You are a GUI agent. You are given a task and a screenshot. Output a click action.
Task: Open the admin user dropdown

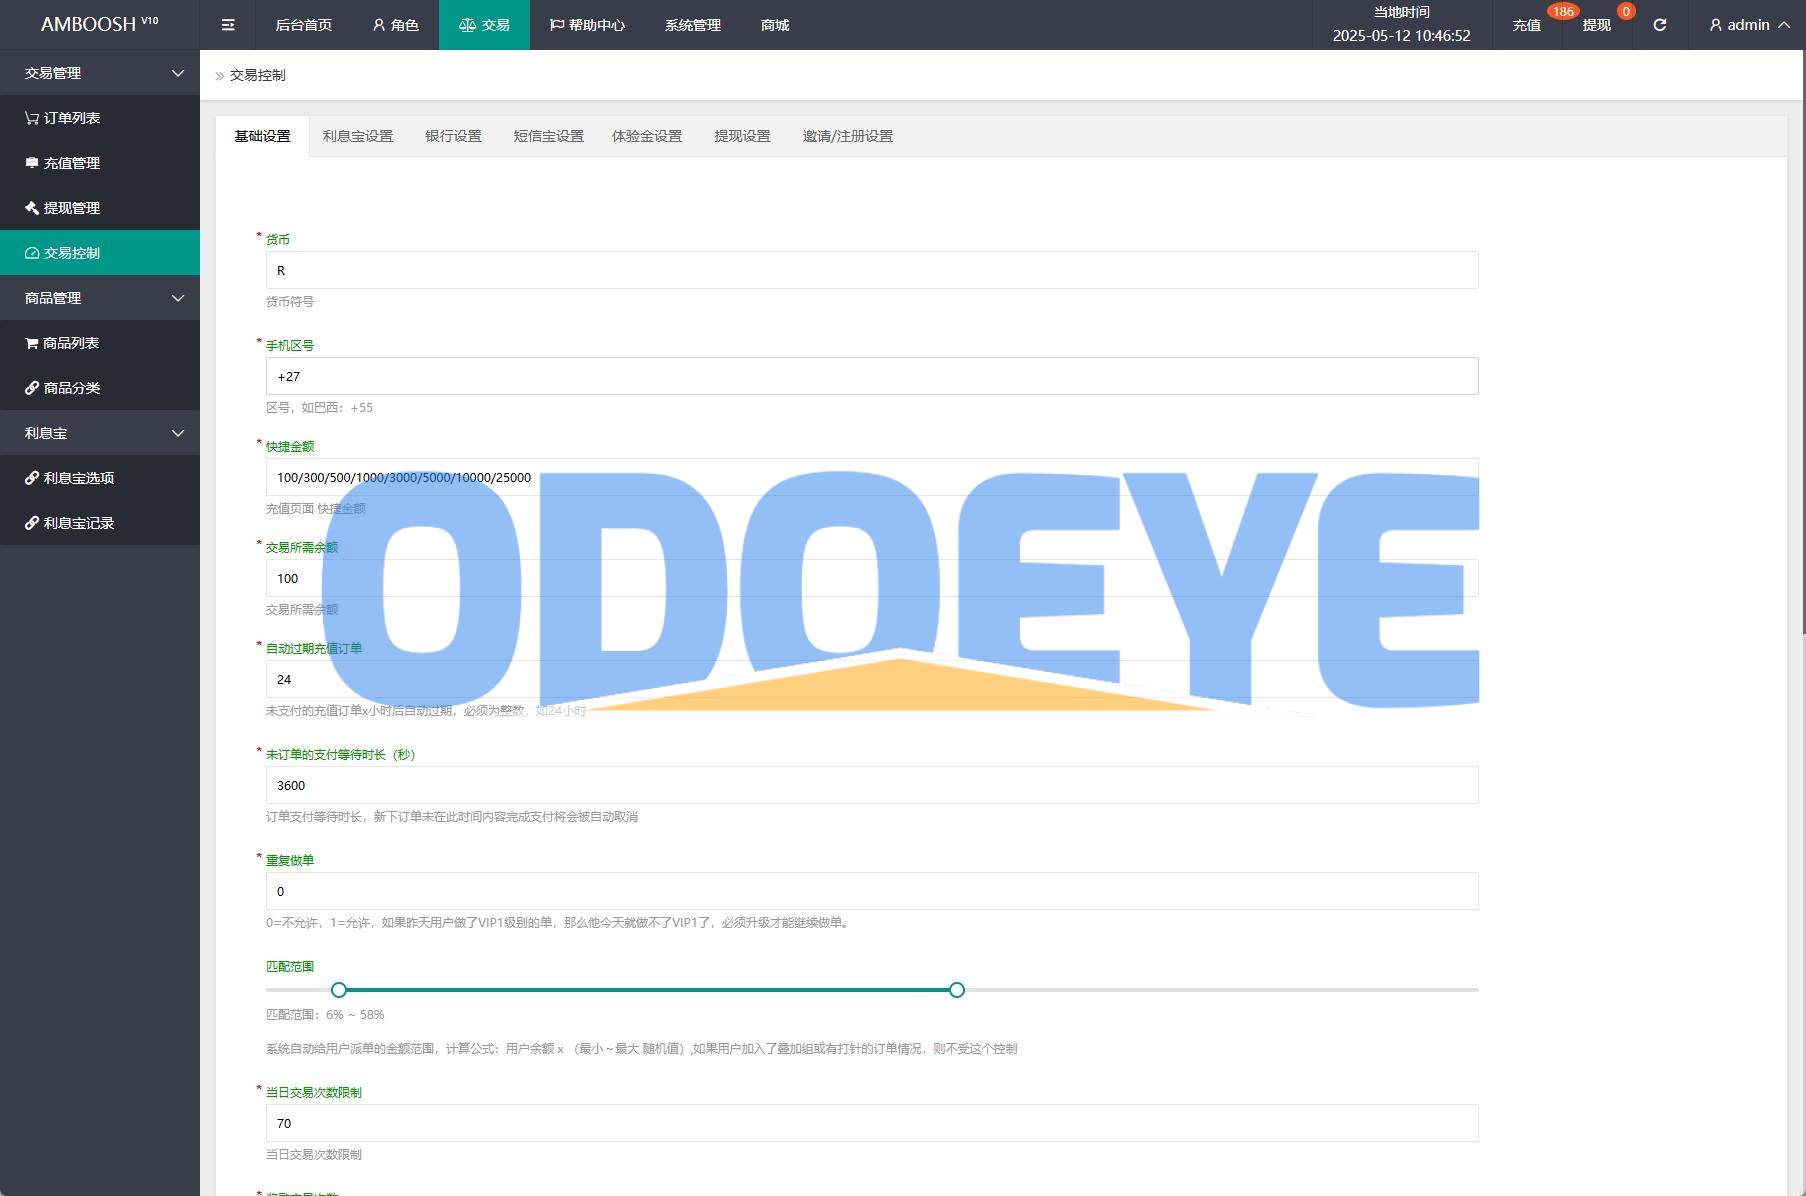click(1749, 25)
